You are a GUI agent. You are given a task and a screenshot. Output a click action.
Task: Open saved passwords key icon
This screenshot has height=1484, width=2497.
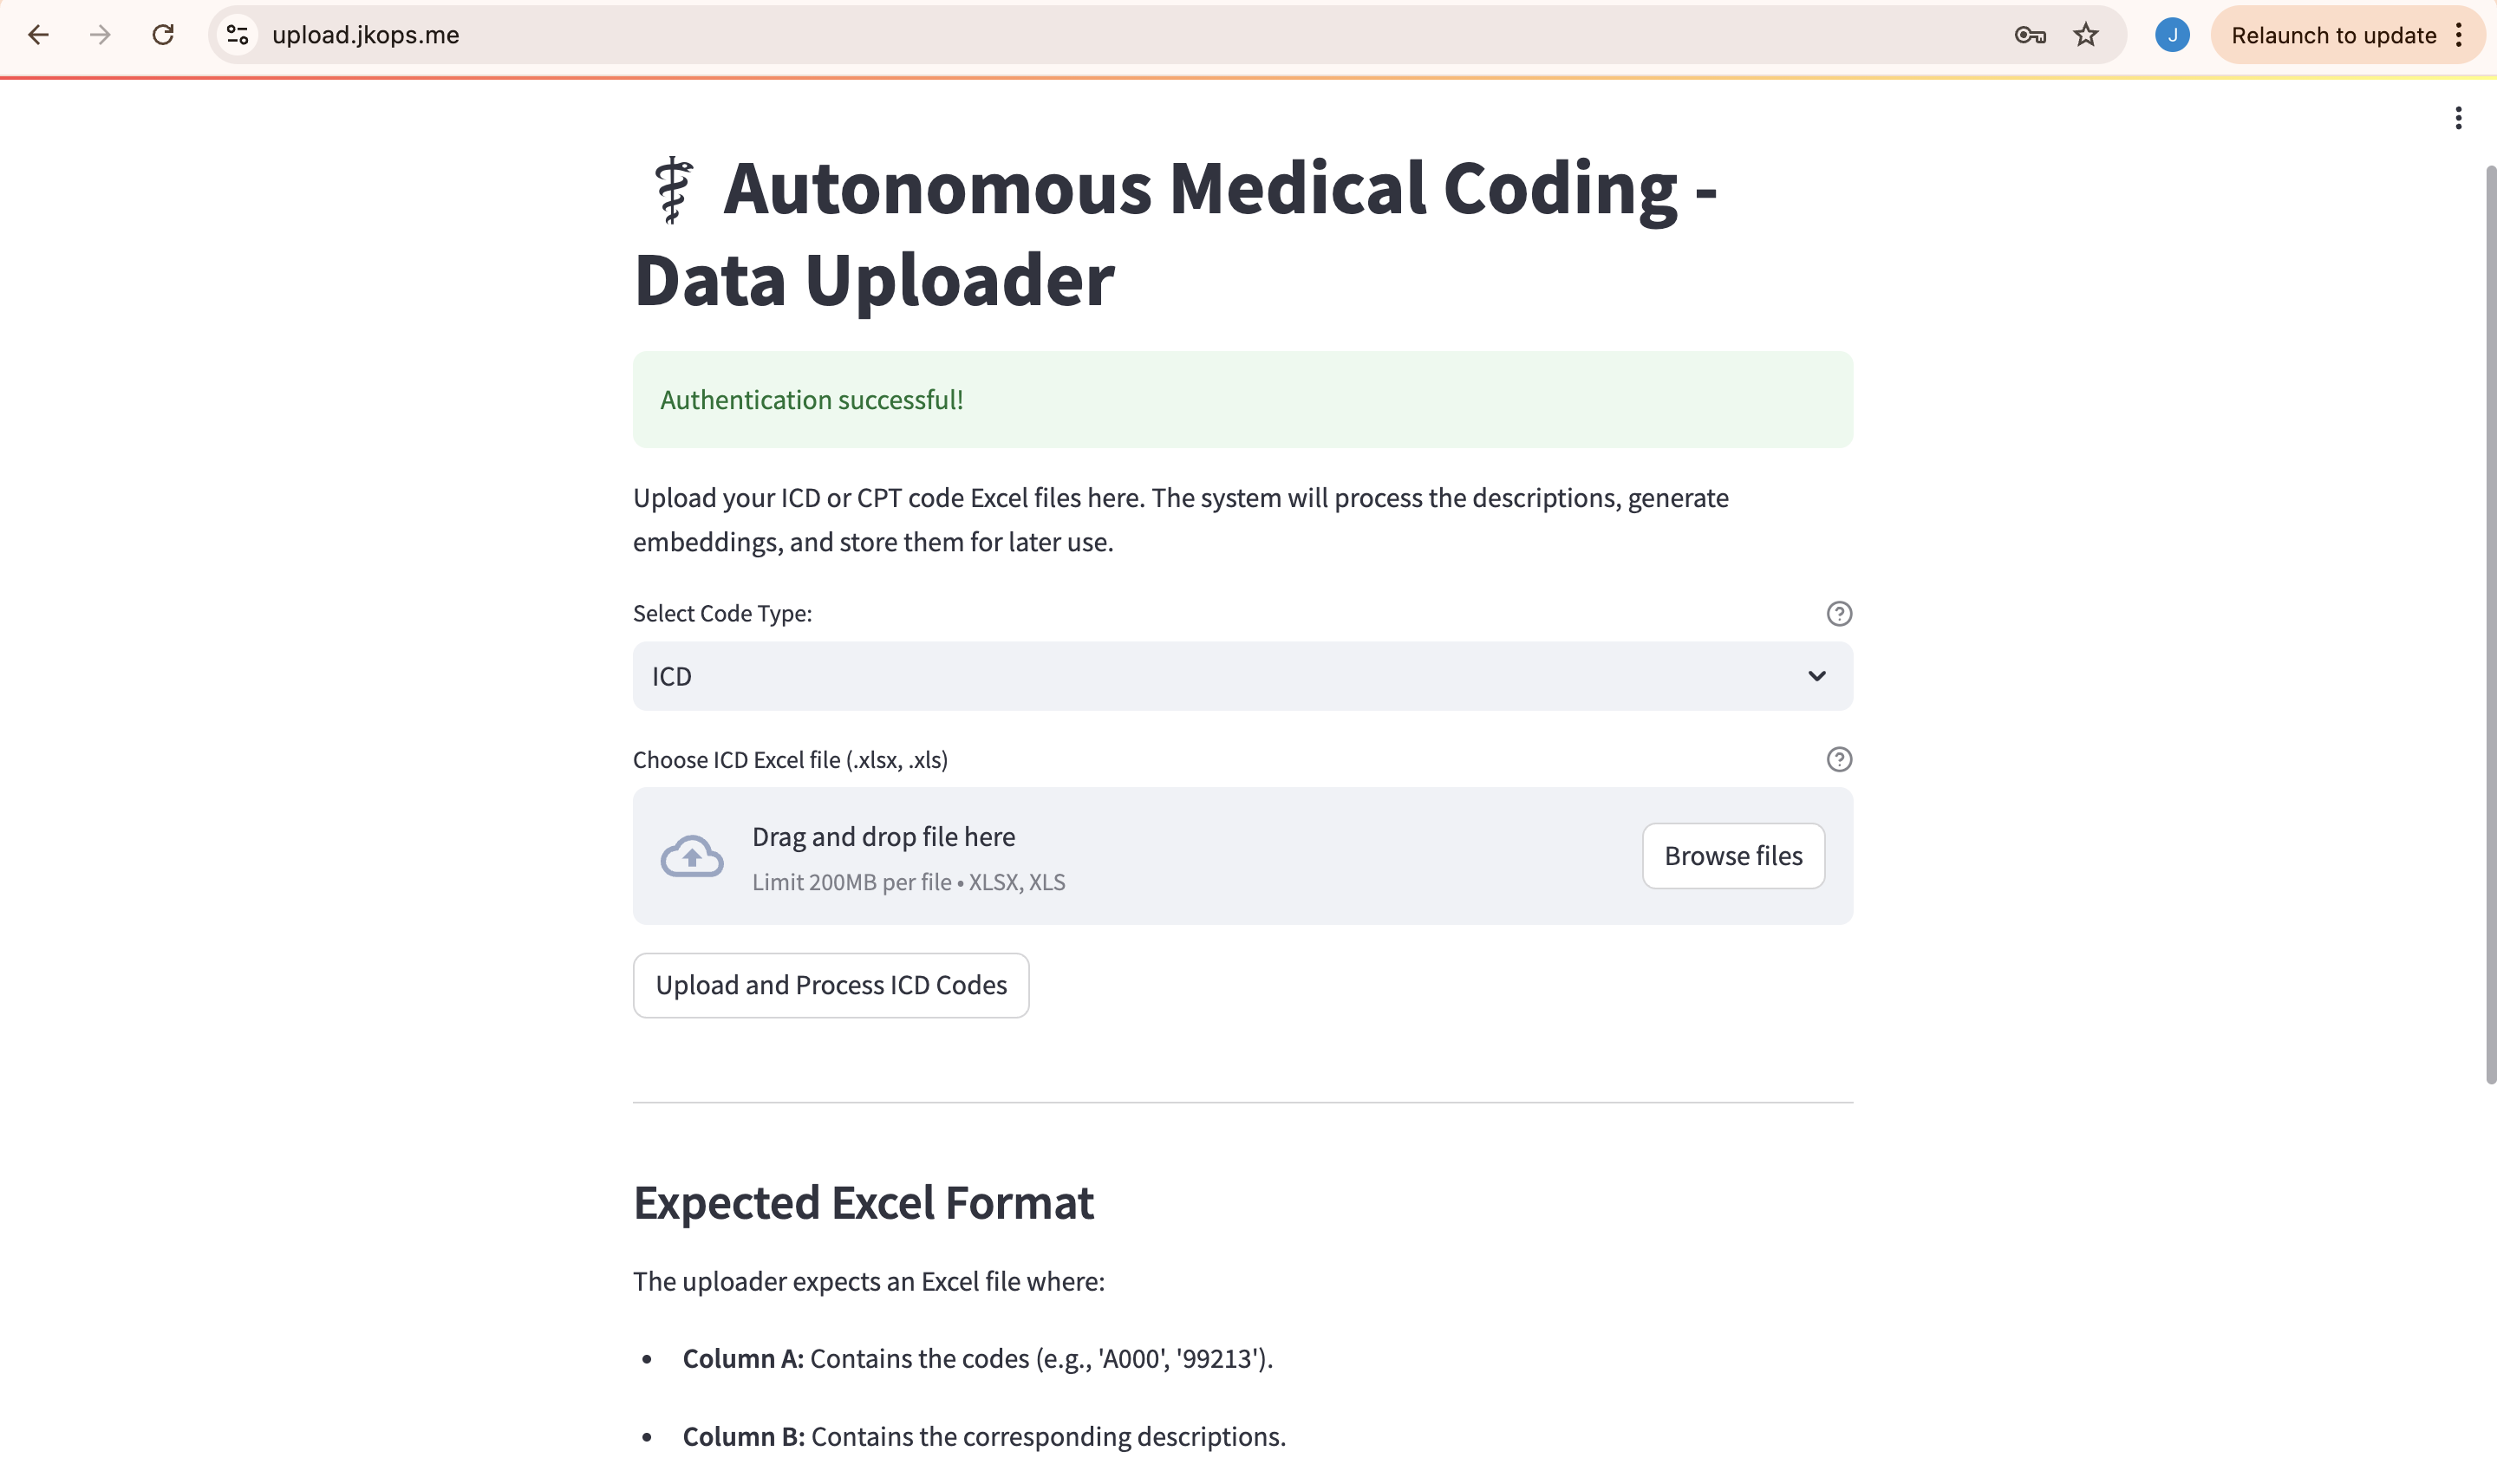(x=2029, y=35)
